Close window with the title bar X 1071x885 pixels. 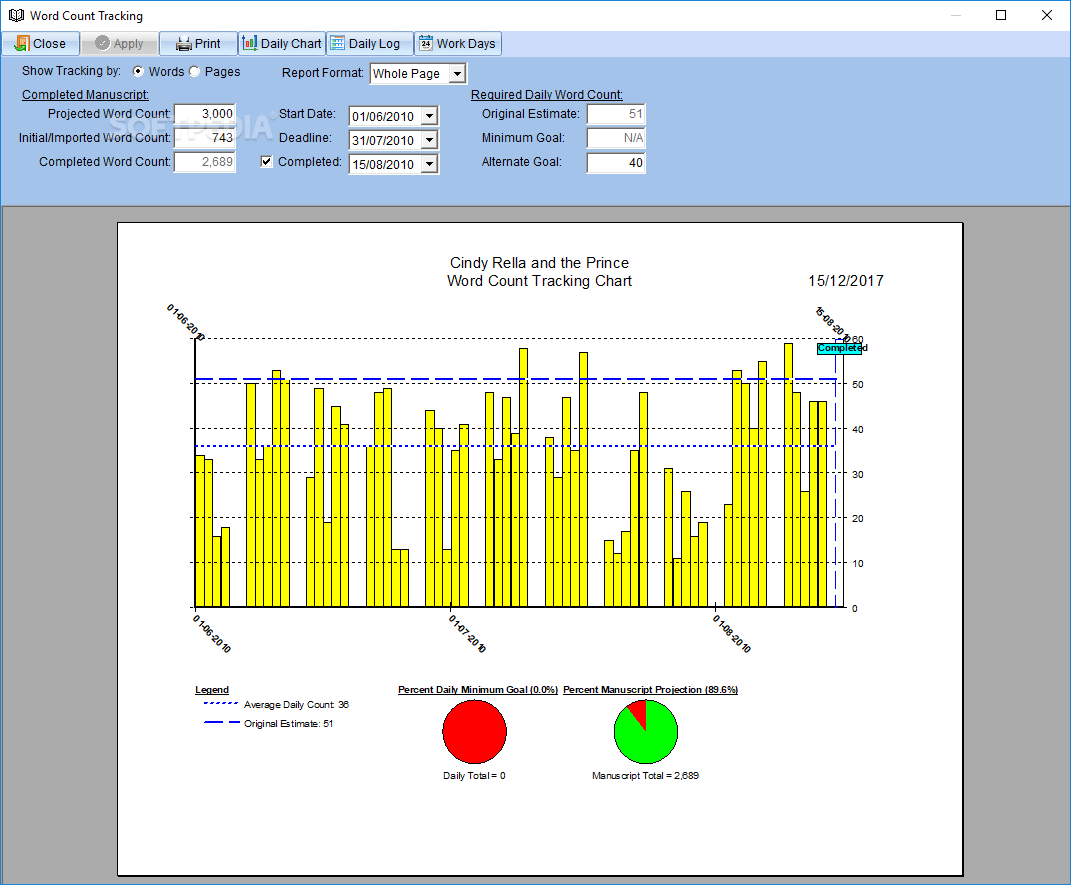(1046, 15)
